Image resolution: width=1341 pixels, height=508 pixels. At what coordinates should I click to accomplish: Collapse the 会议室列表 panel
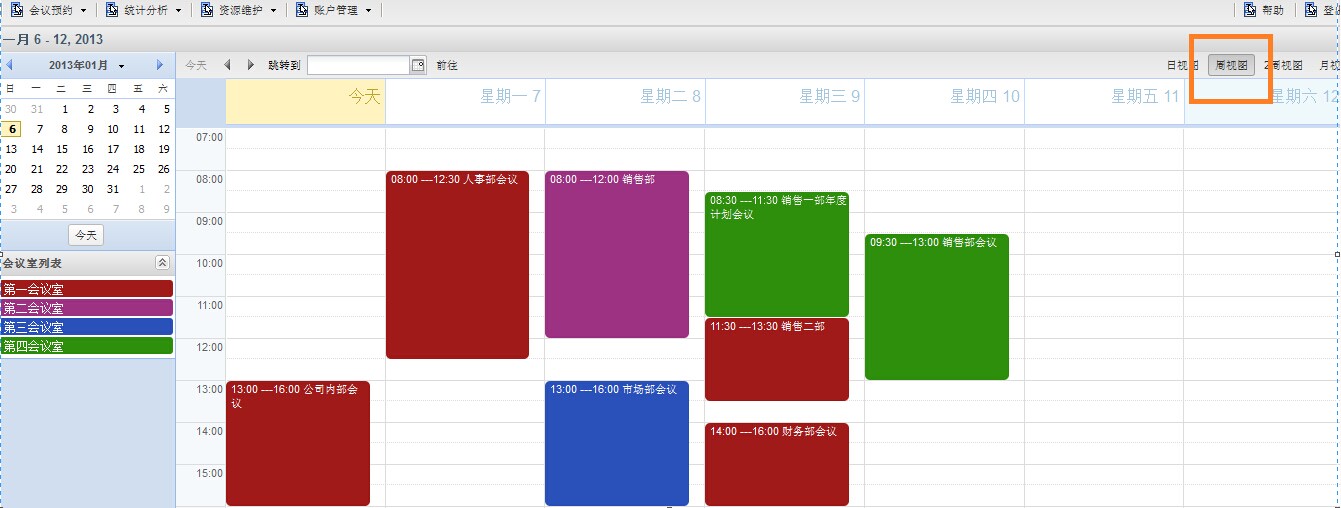click(x=162, y=263)
